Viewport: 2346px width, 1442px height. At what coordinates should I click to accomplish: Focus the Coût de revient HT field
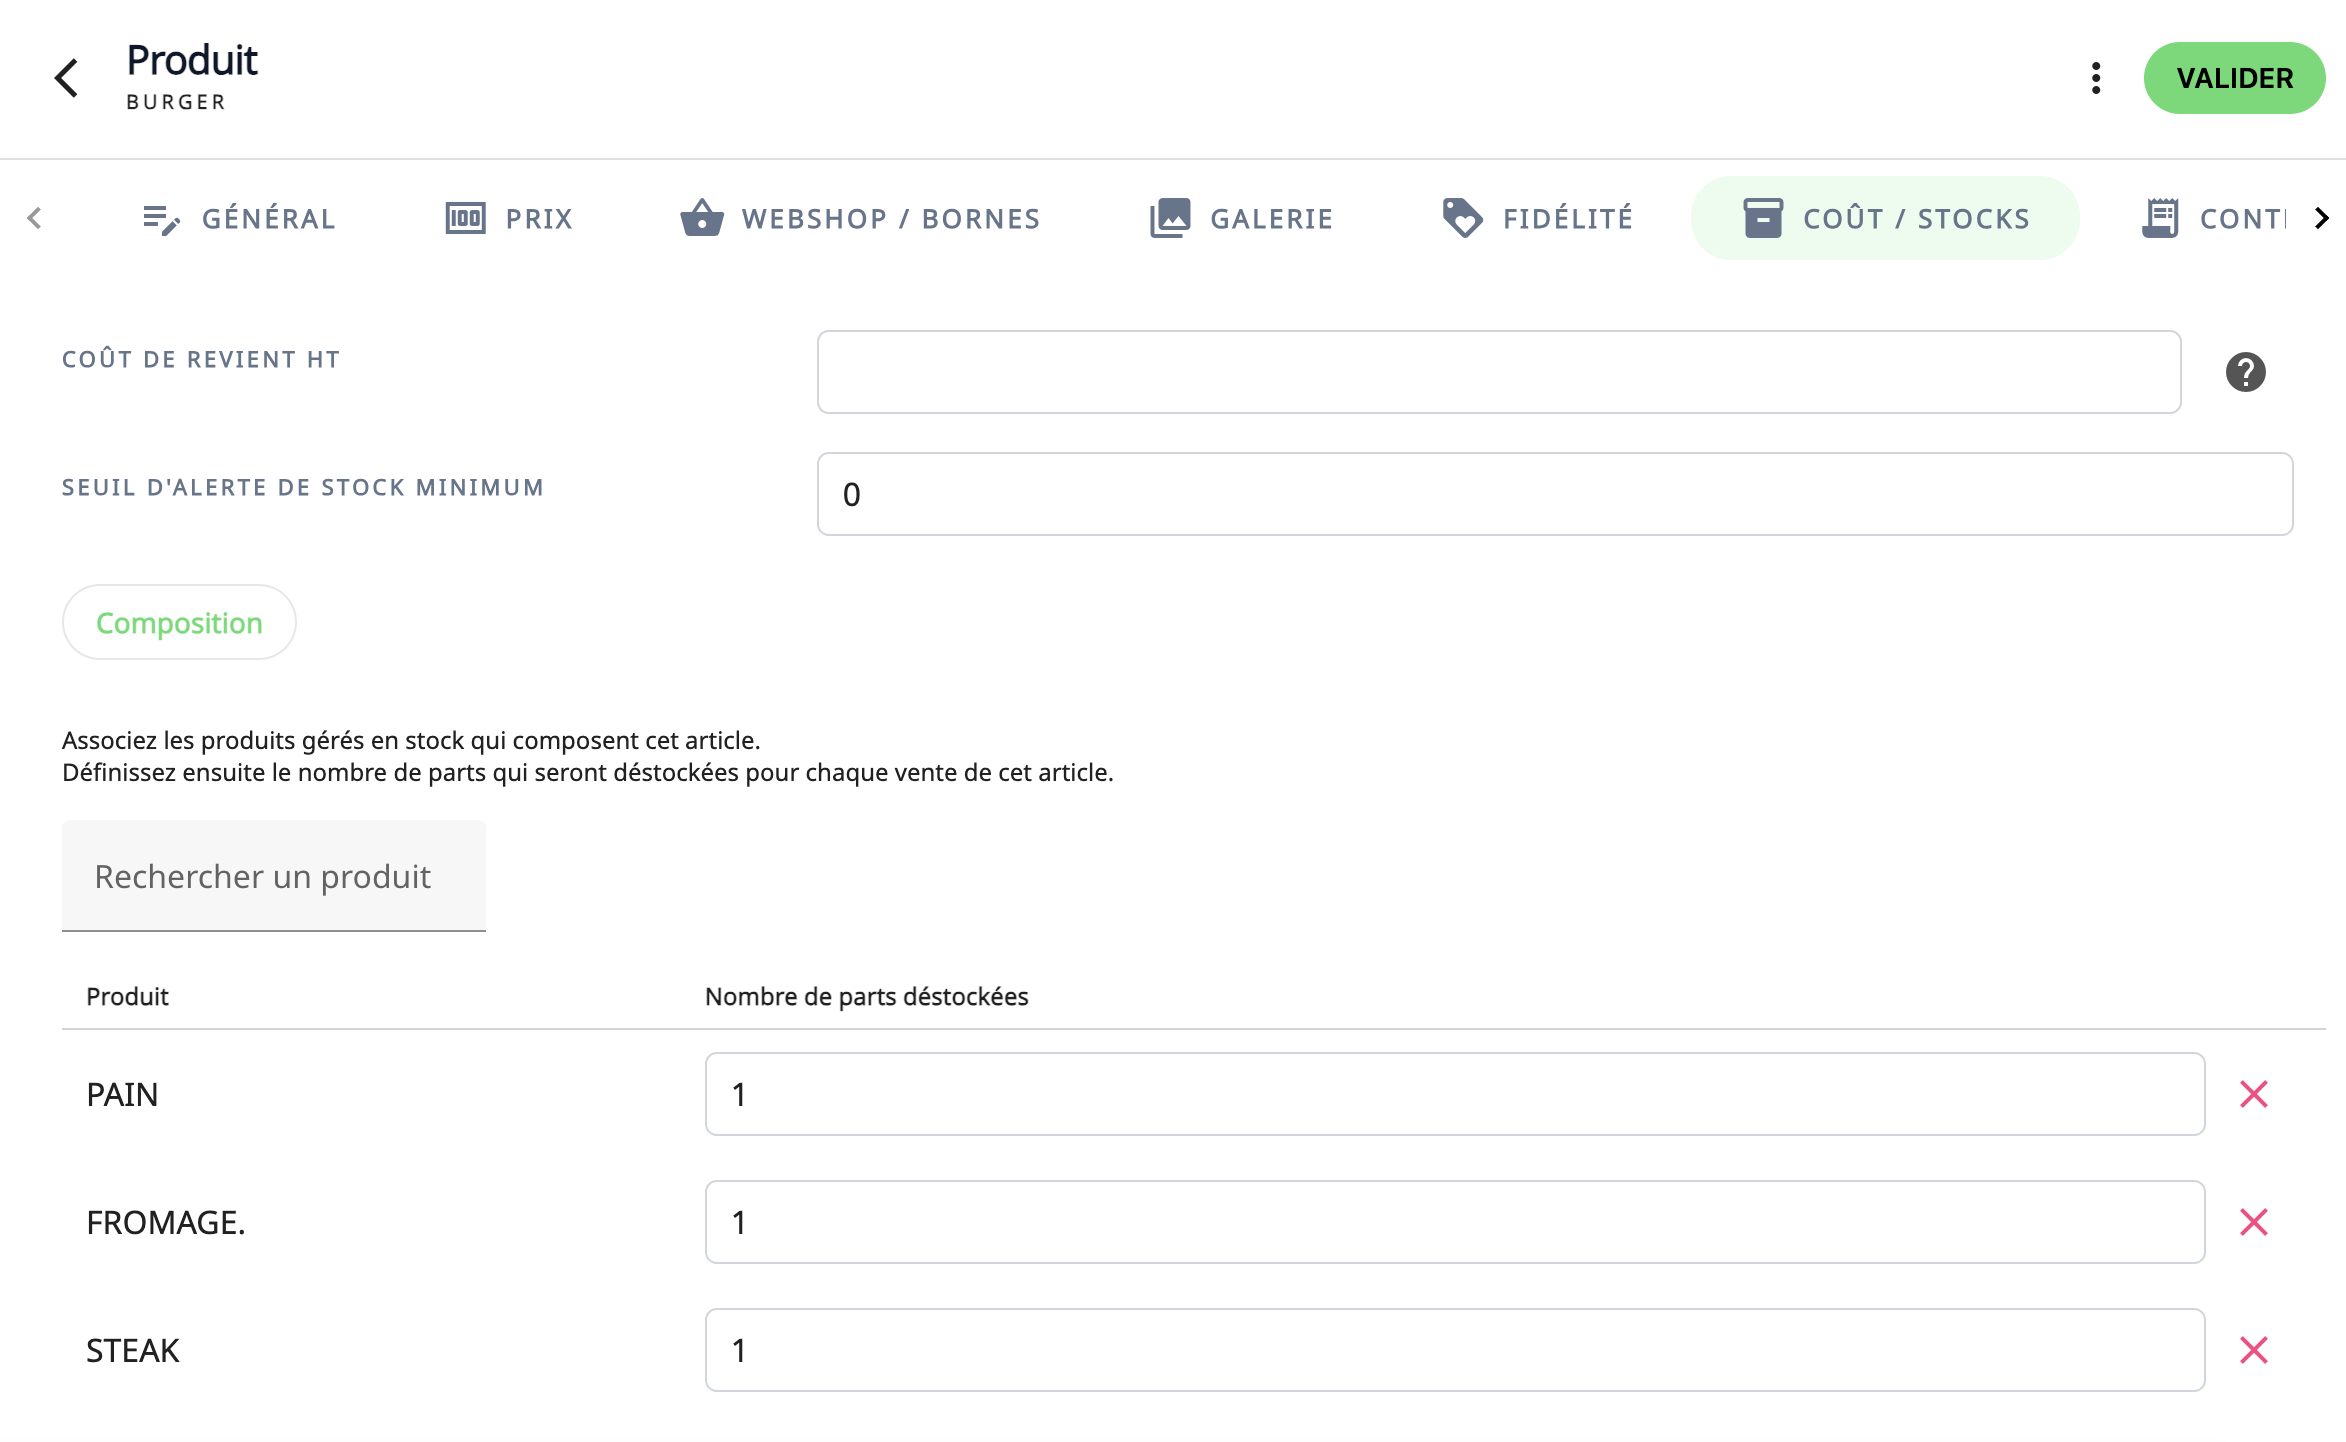(x=1498, y=372)
